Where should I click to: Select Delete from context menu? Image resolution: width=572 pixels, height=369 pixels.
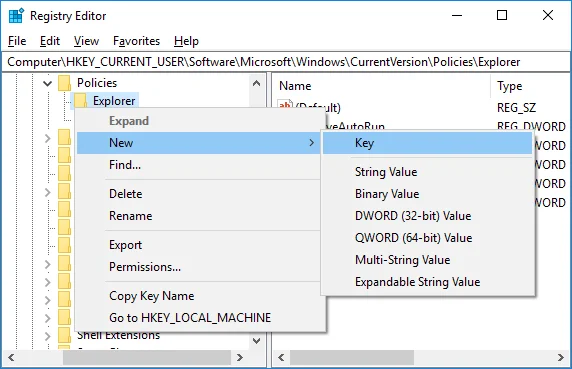pyautogui.click(x=199, y=194)
